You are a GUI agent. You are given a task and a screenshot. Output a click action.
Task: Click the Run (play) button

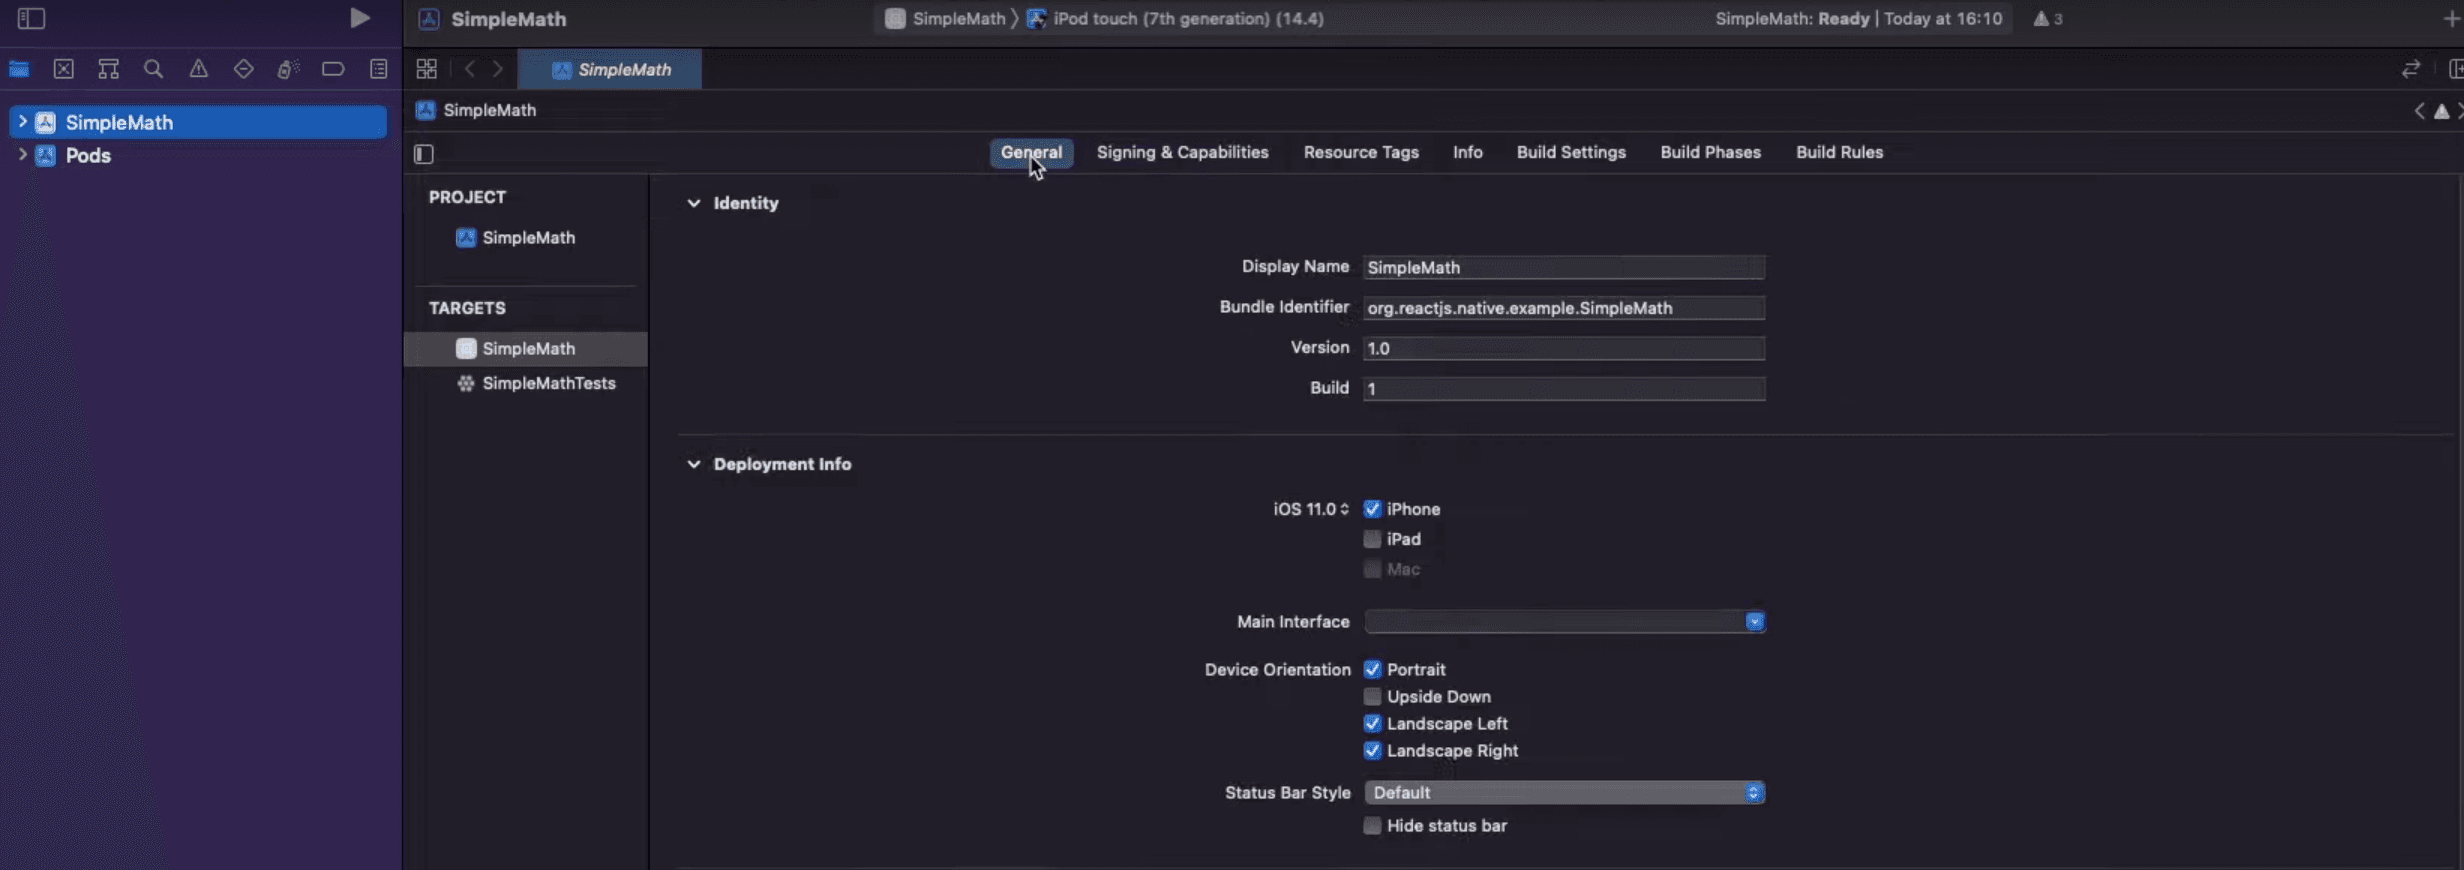(359, 18)
